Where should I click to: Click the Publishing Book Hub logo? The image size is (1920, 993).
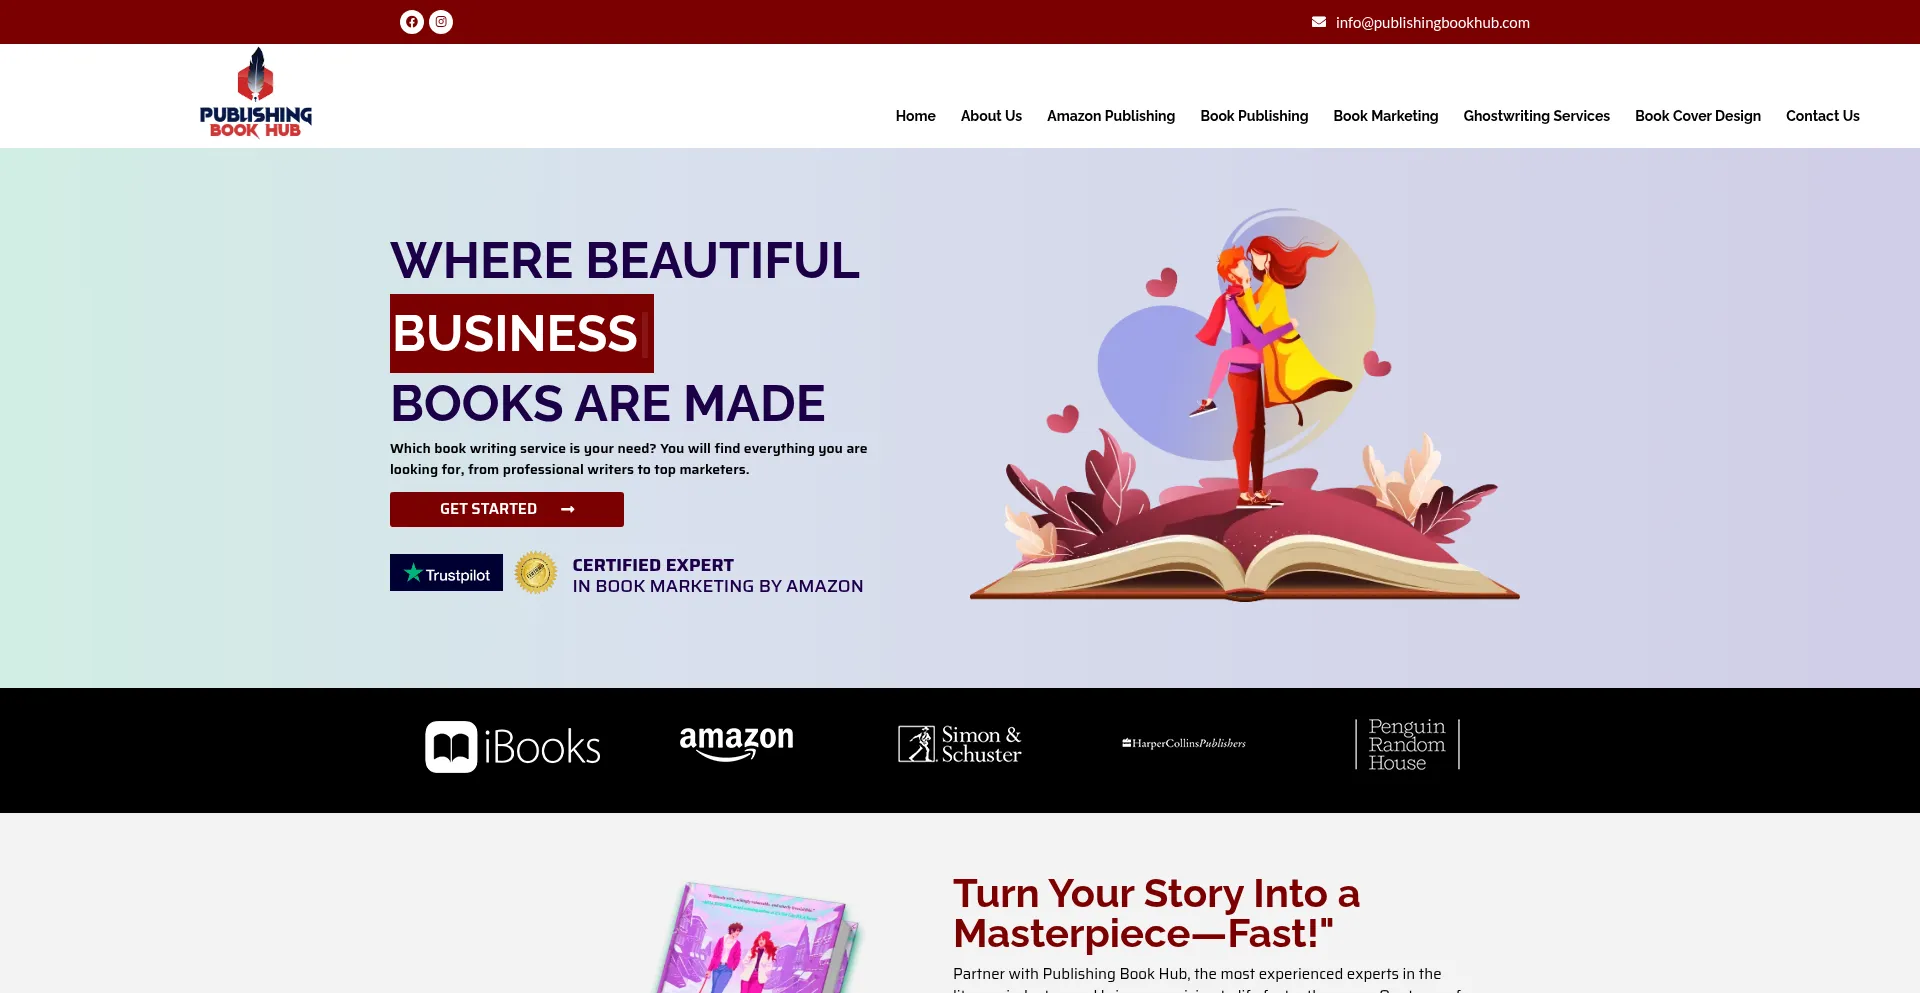coord(256,93)
